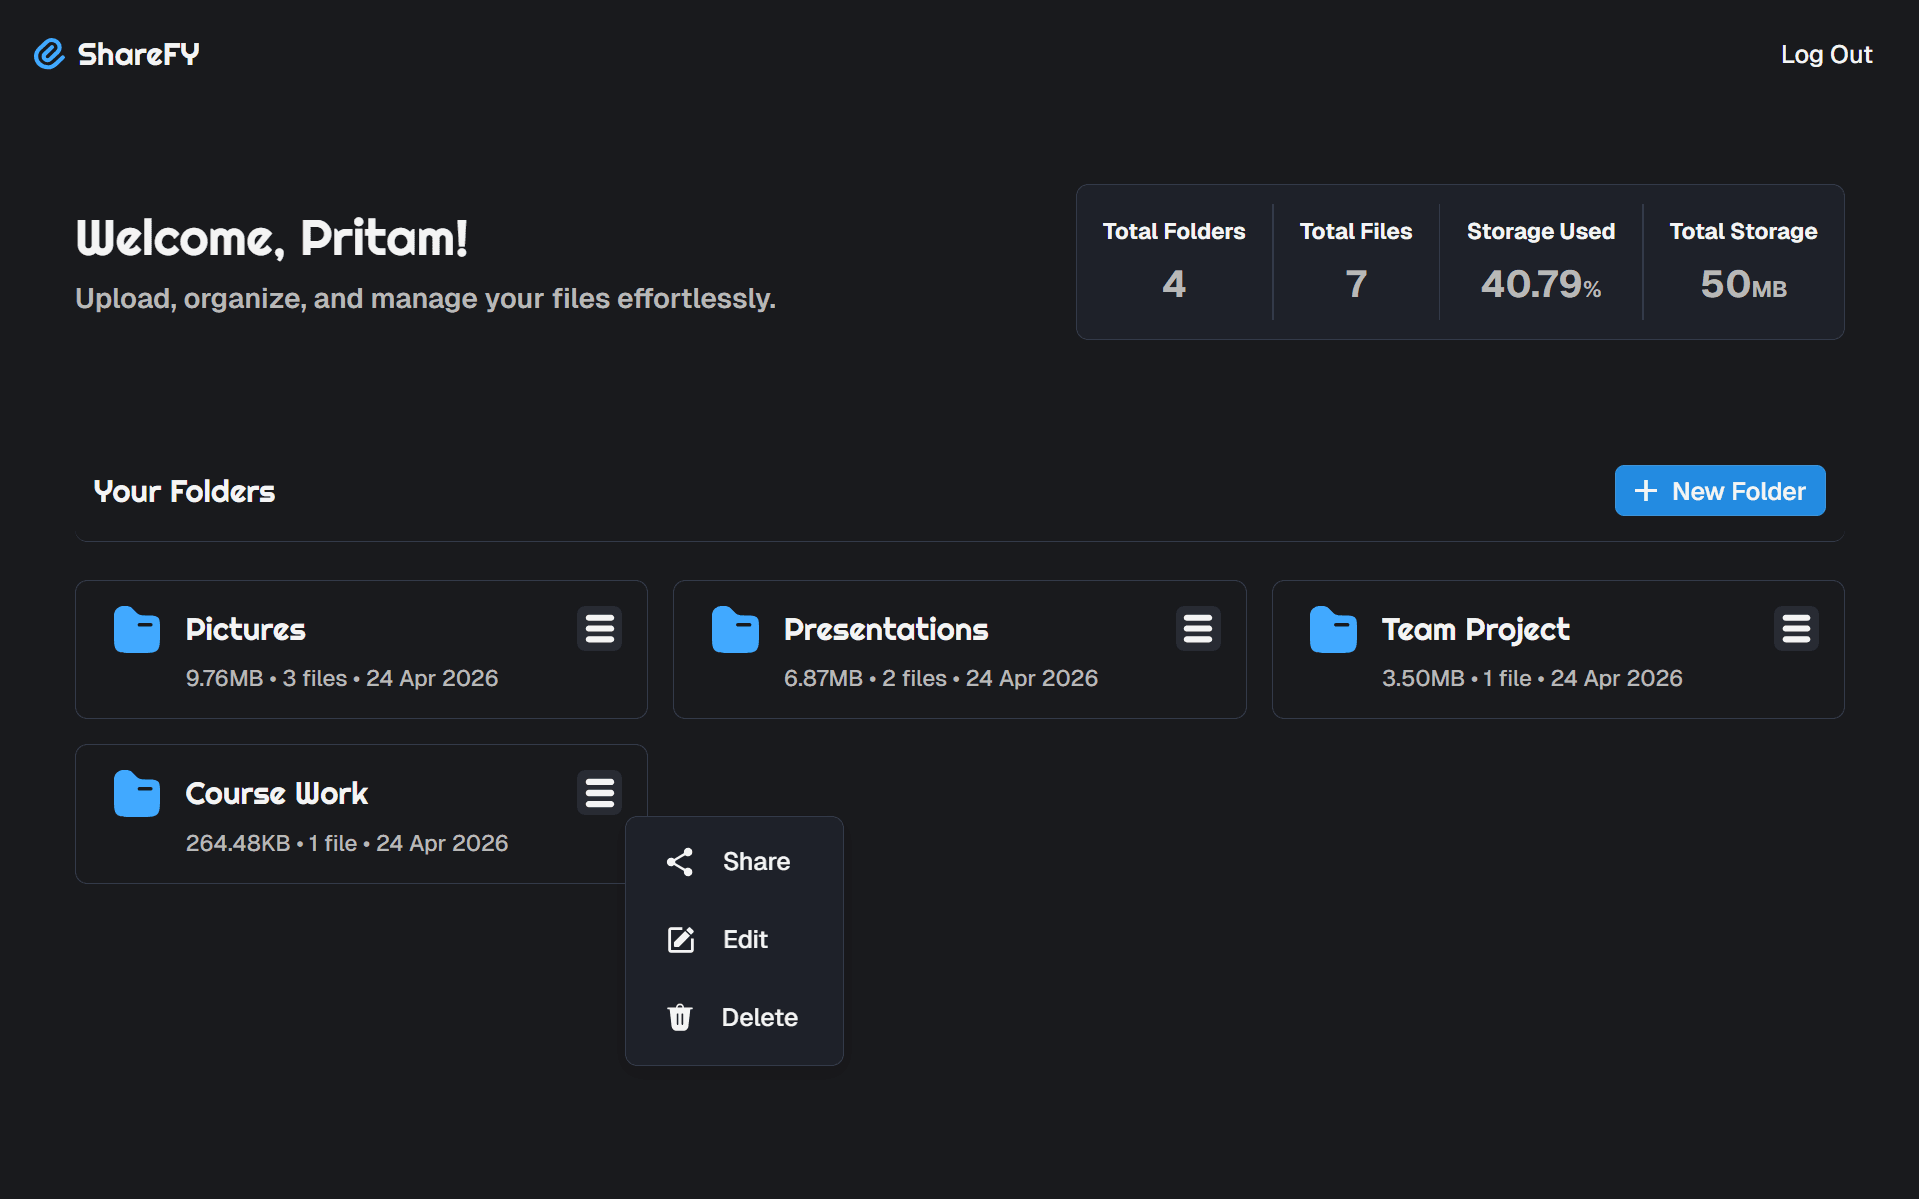Create a New Folder
Viewport: 1919px width, 1199px height.
tap(1720, 491)
